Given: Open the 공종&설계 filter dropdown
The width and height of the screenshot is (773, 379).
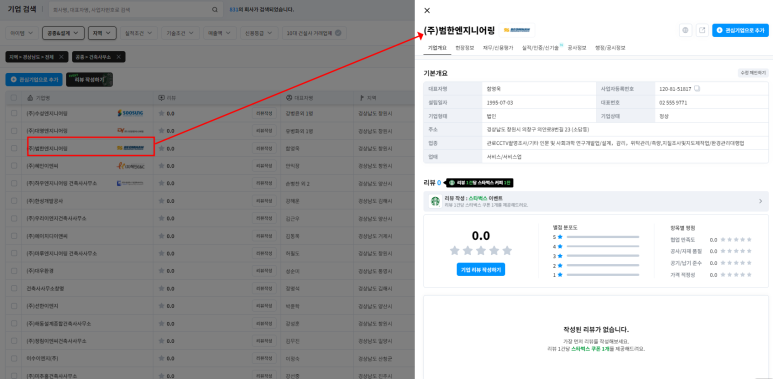Looking at the screenshot, I should [x=64, y=33].
